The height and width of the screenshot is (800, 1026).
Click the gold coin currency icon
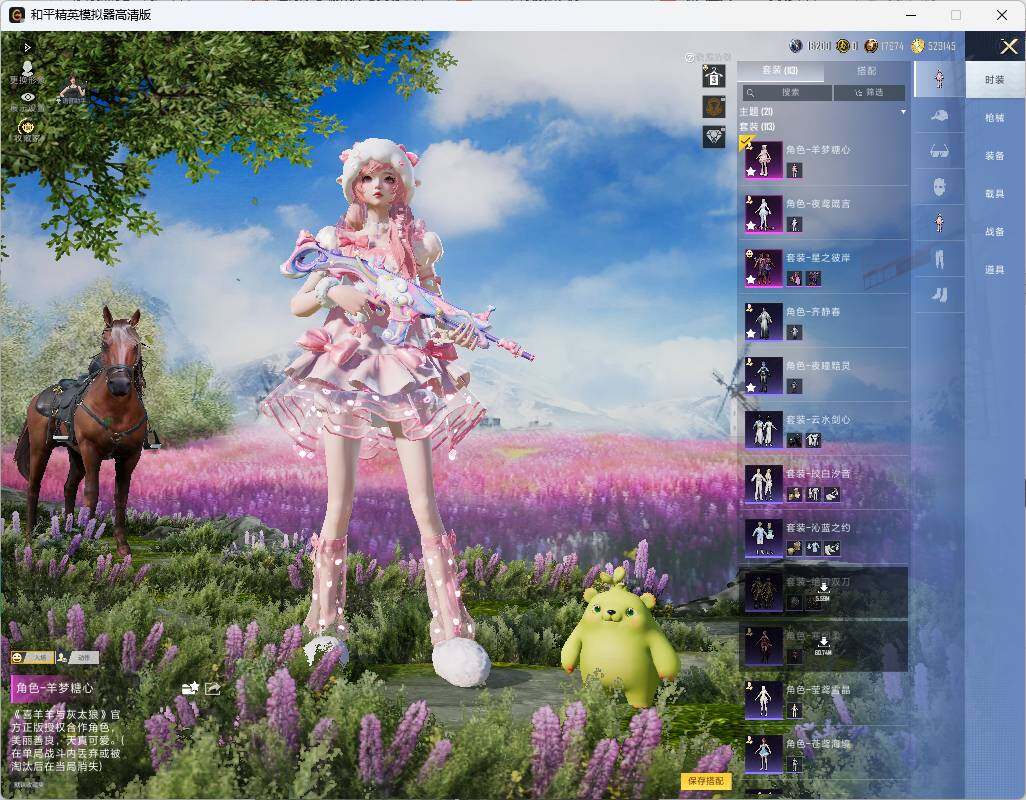coord(918,46)
